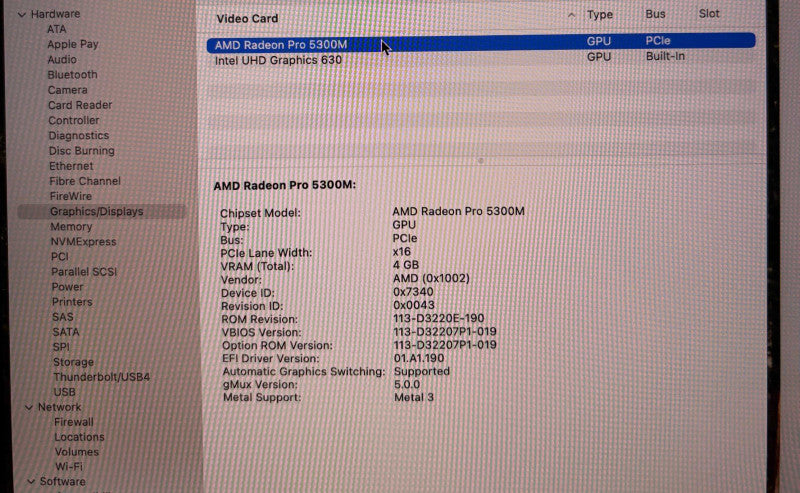The width and height of the screenshot is (800, 493).
Task: Select SATA in the sidebar
Action: click(x=66, y=332)
